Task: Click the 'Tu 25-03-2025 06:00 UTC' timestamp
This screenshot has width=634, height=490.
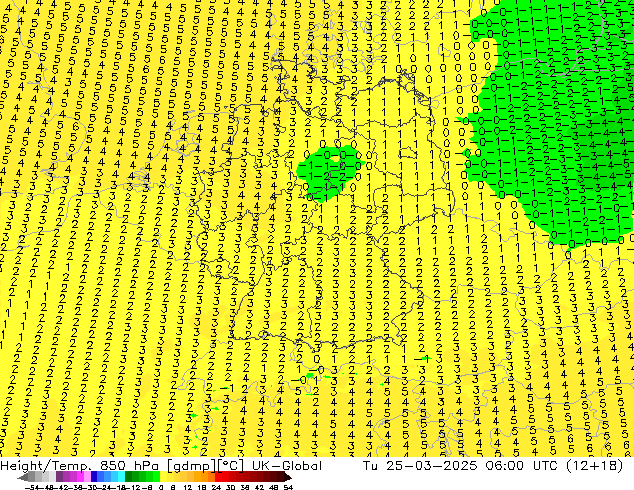Action: (x=461, y=466)
